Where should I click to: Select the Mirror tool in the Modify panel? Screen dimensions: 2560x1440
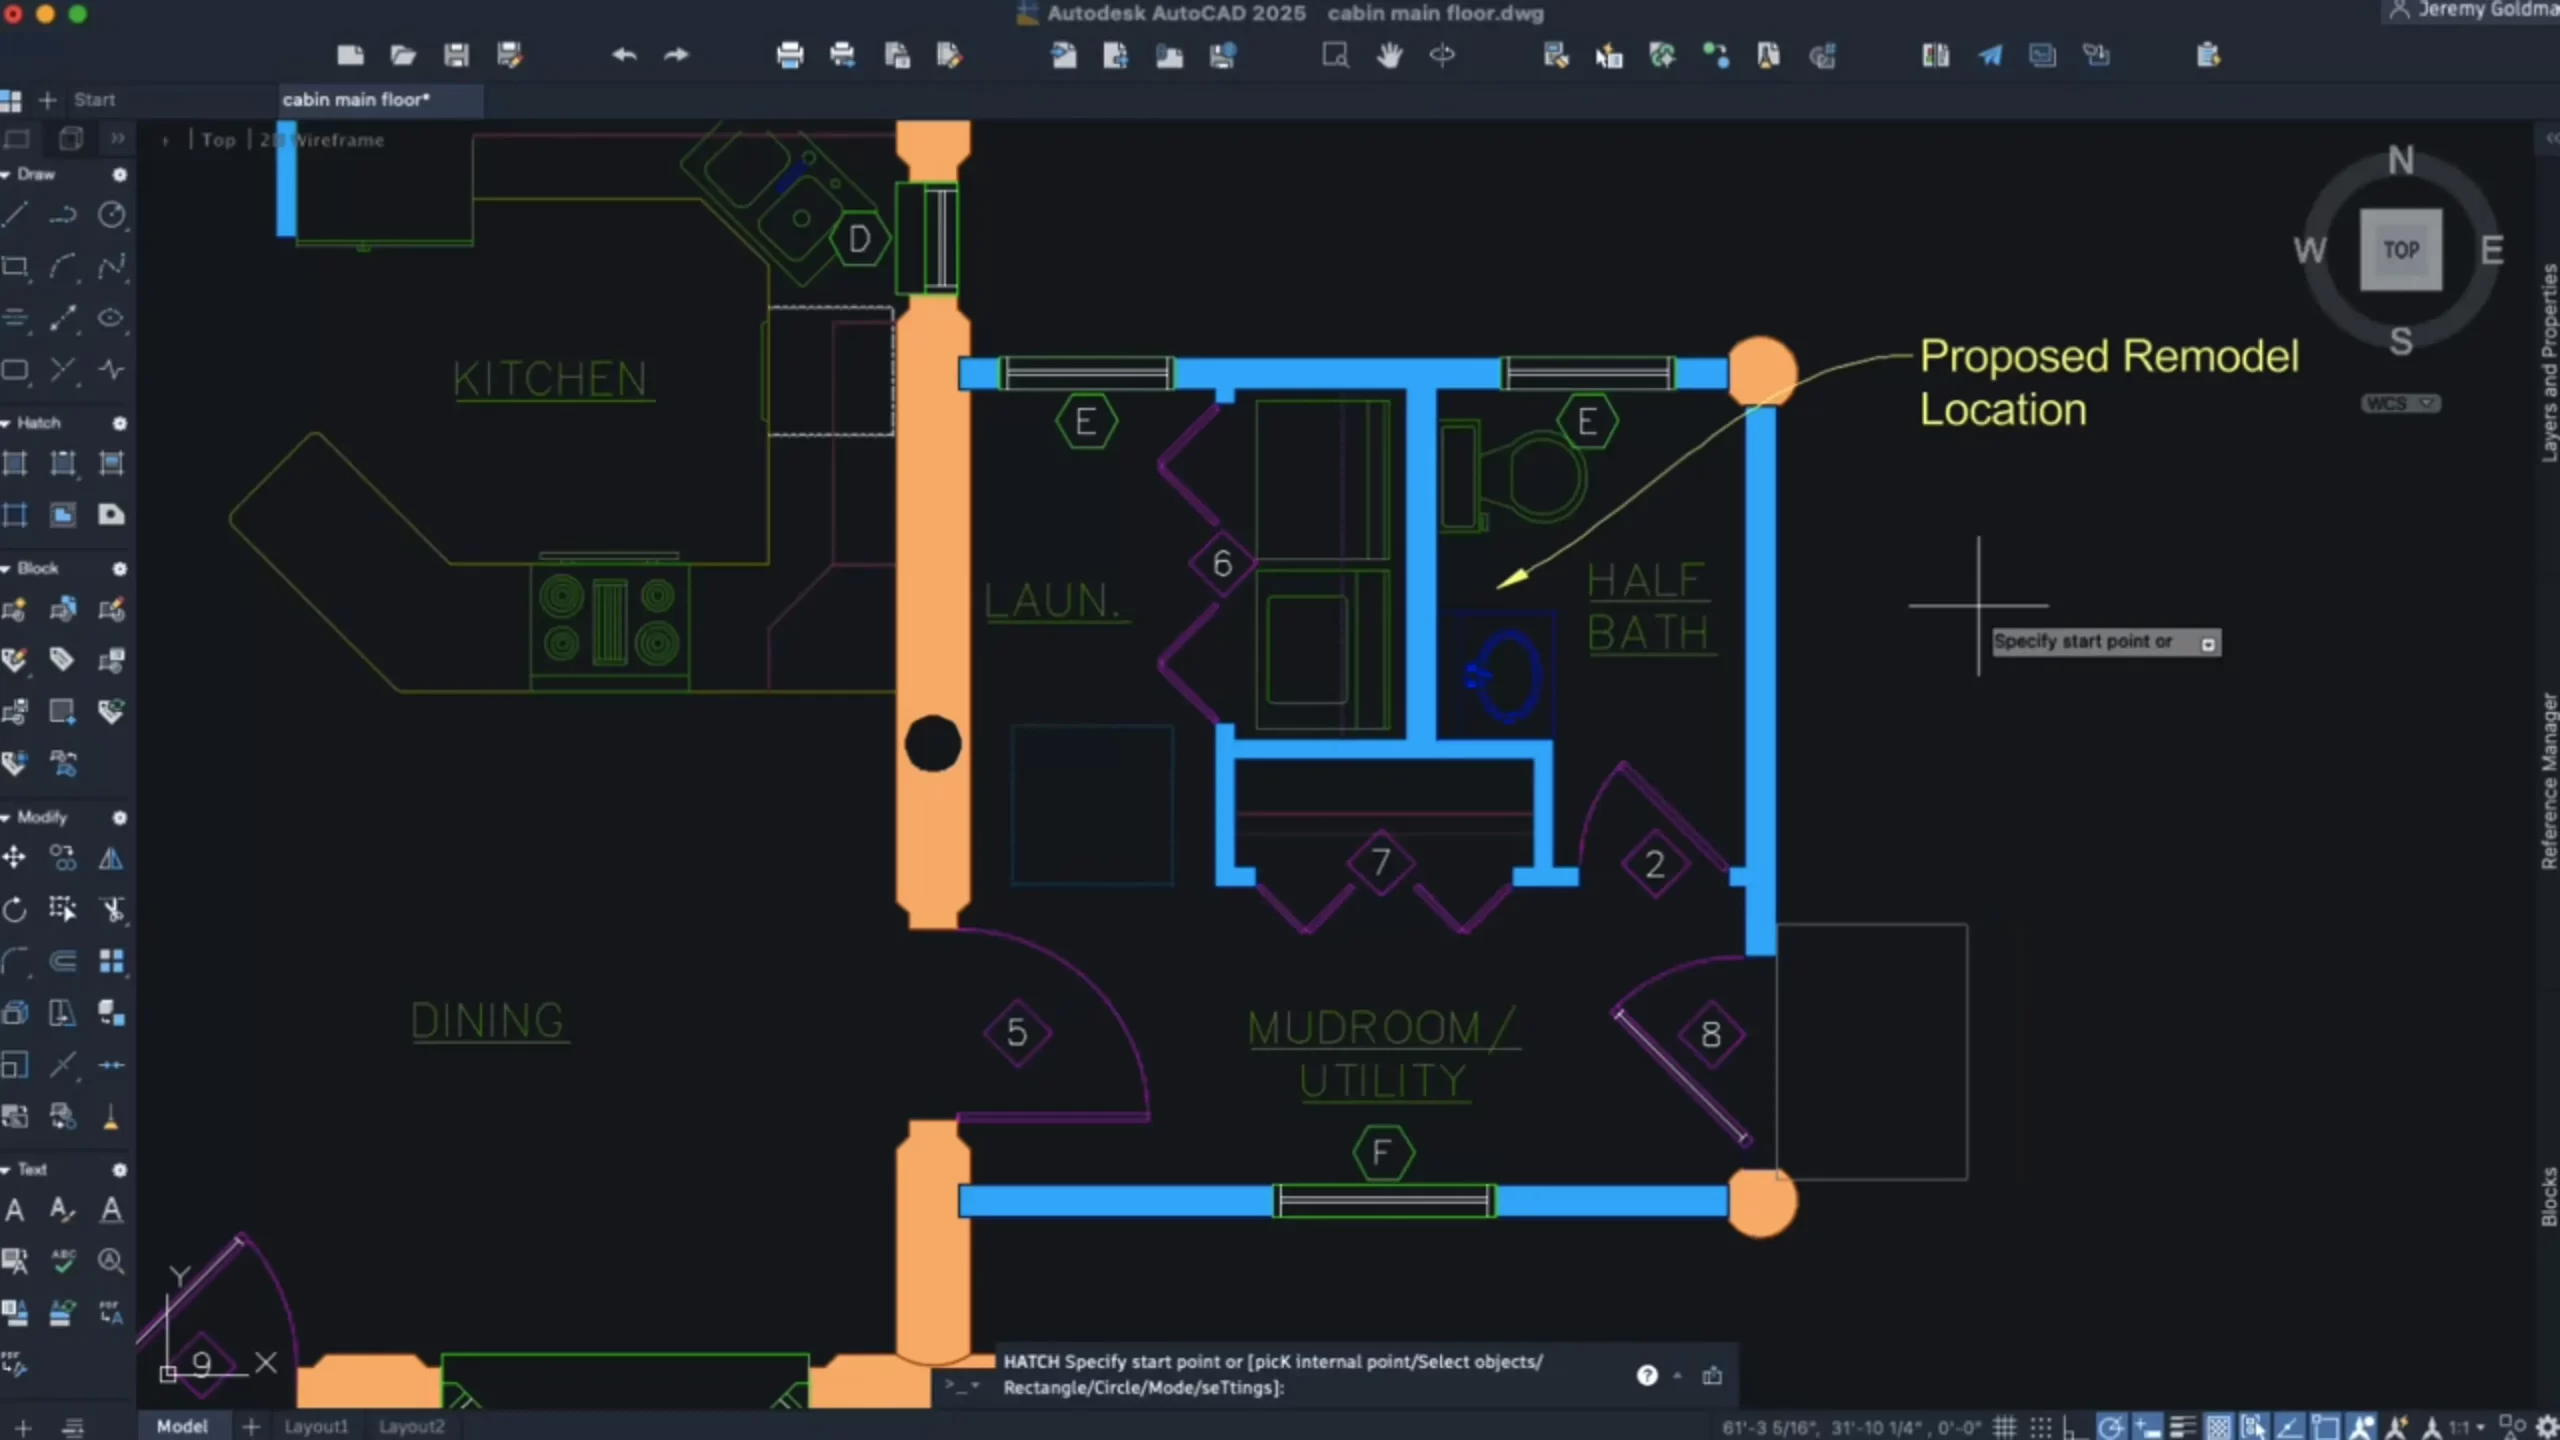point(110,858)
